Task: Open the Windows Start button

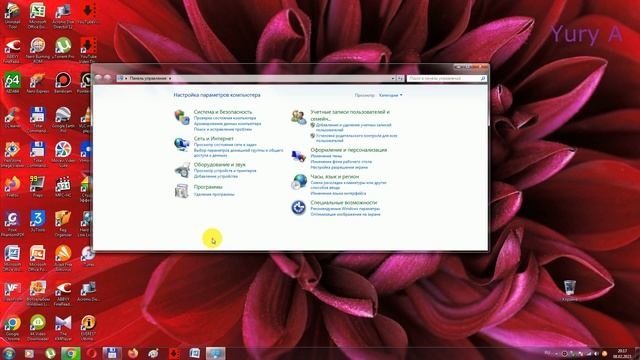Action: click(x=8, y=353)
